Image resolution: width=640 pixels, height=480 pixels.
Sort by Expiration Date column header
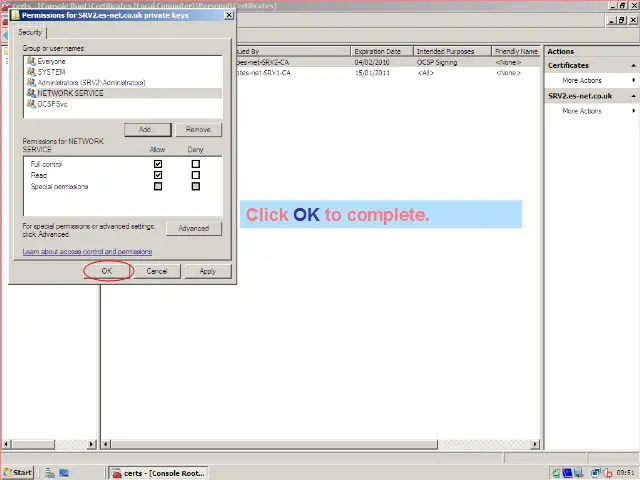pos(378,51)
